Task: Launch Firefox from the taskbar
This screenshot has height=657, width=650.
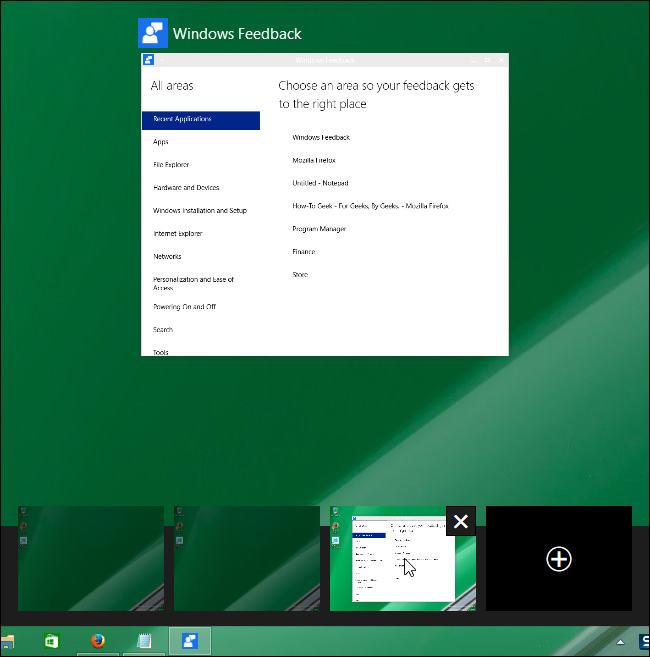Action: (98, 641)
